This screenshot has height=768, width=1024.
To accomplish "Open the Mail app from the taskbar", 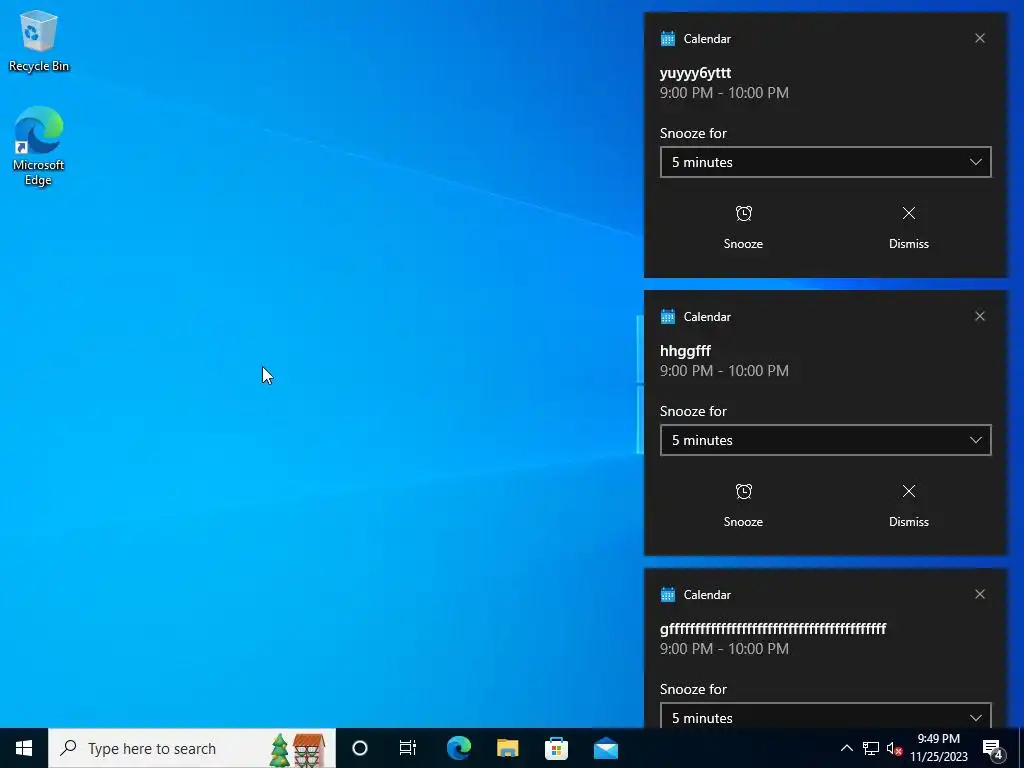I will (605, 748).
